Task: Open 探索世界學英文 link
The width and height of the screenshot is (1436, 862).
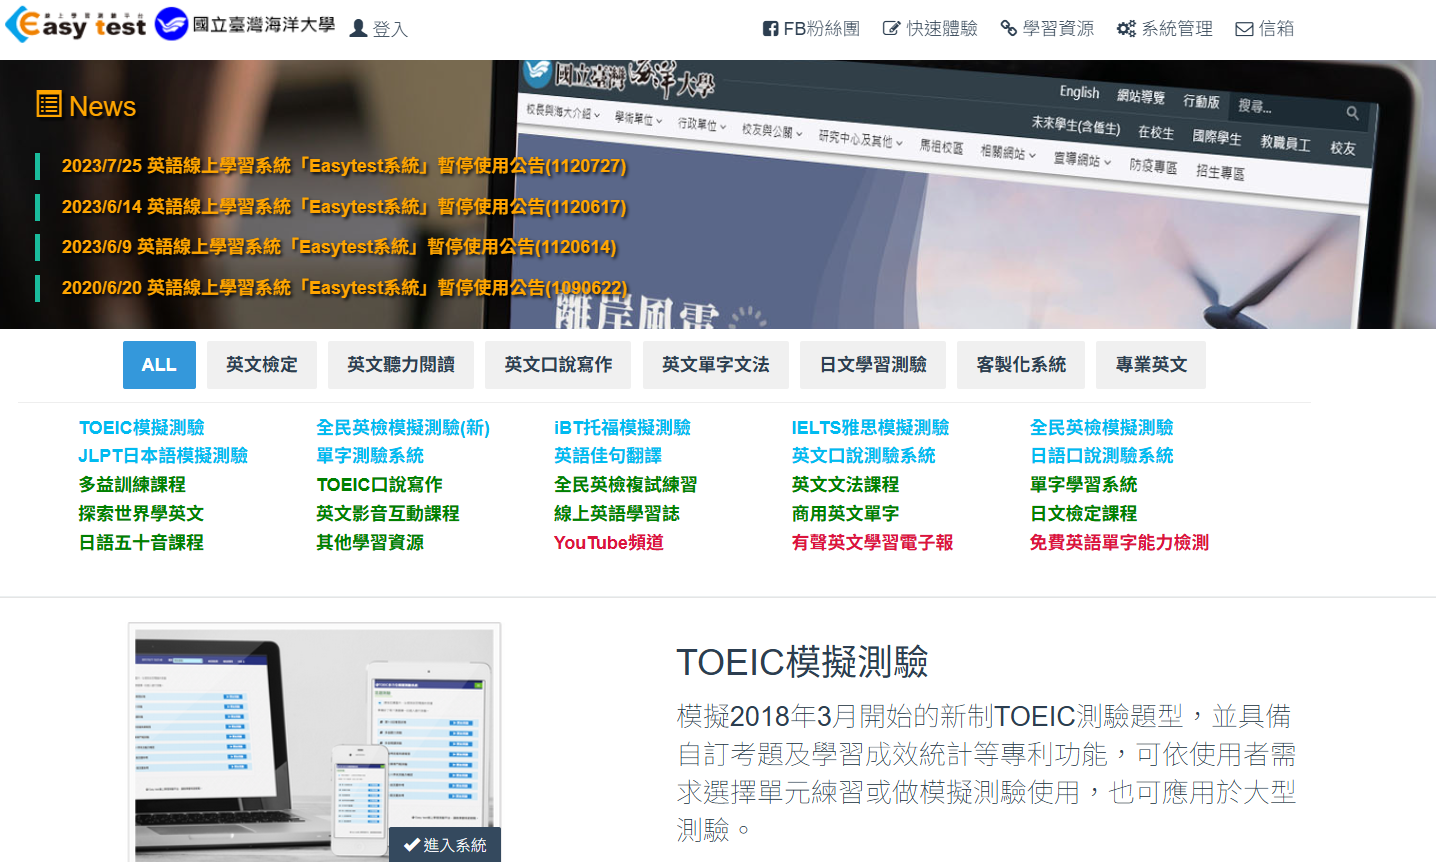Action: coord(141,514)
